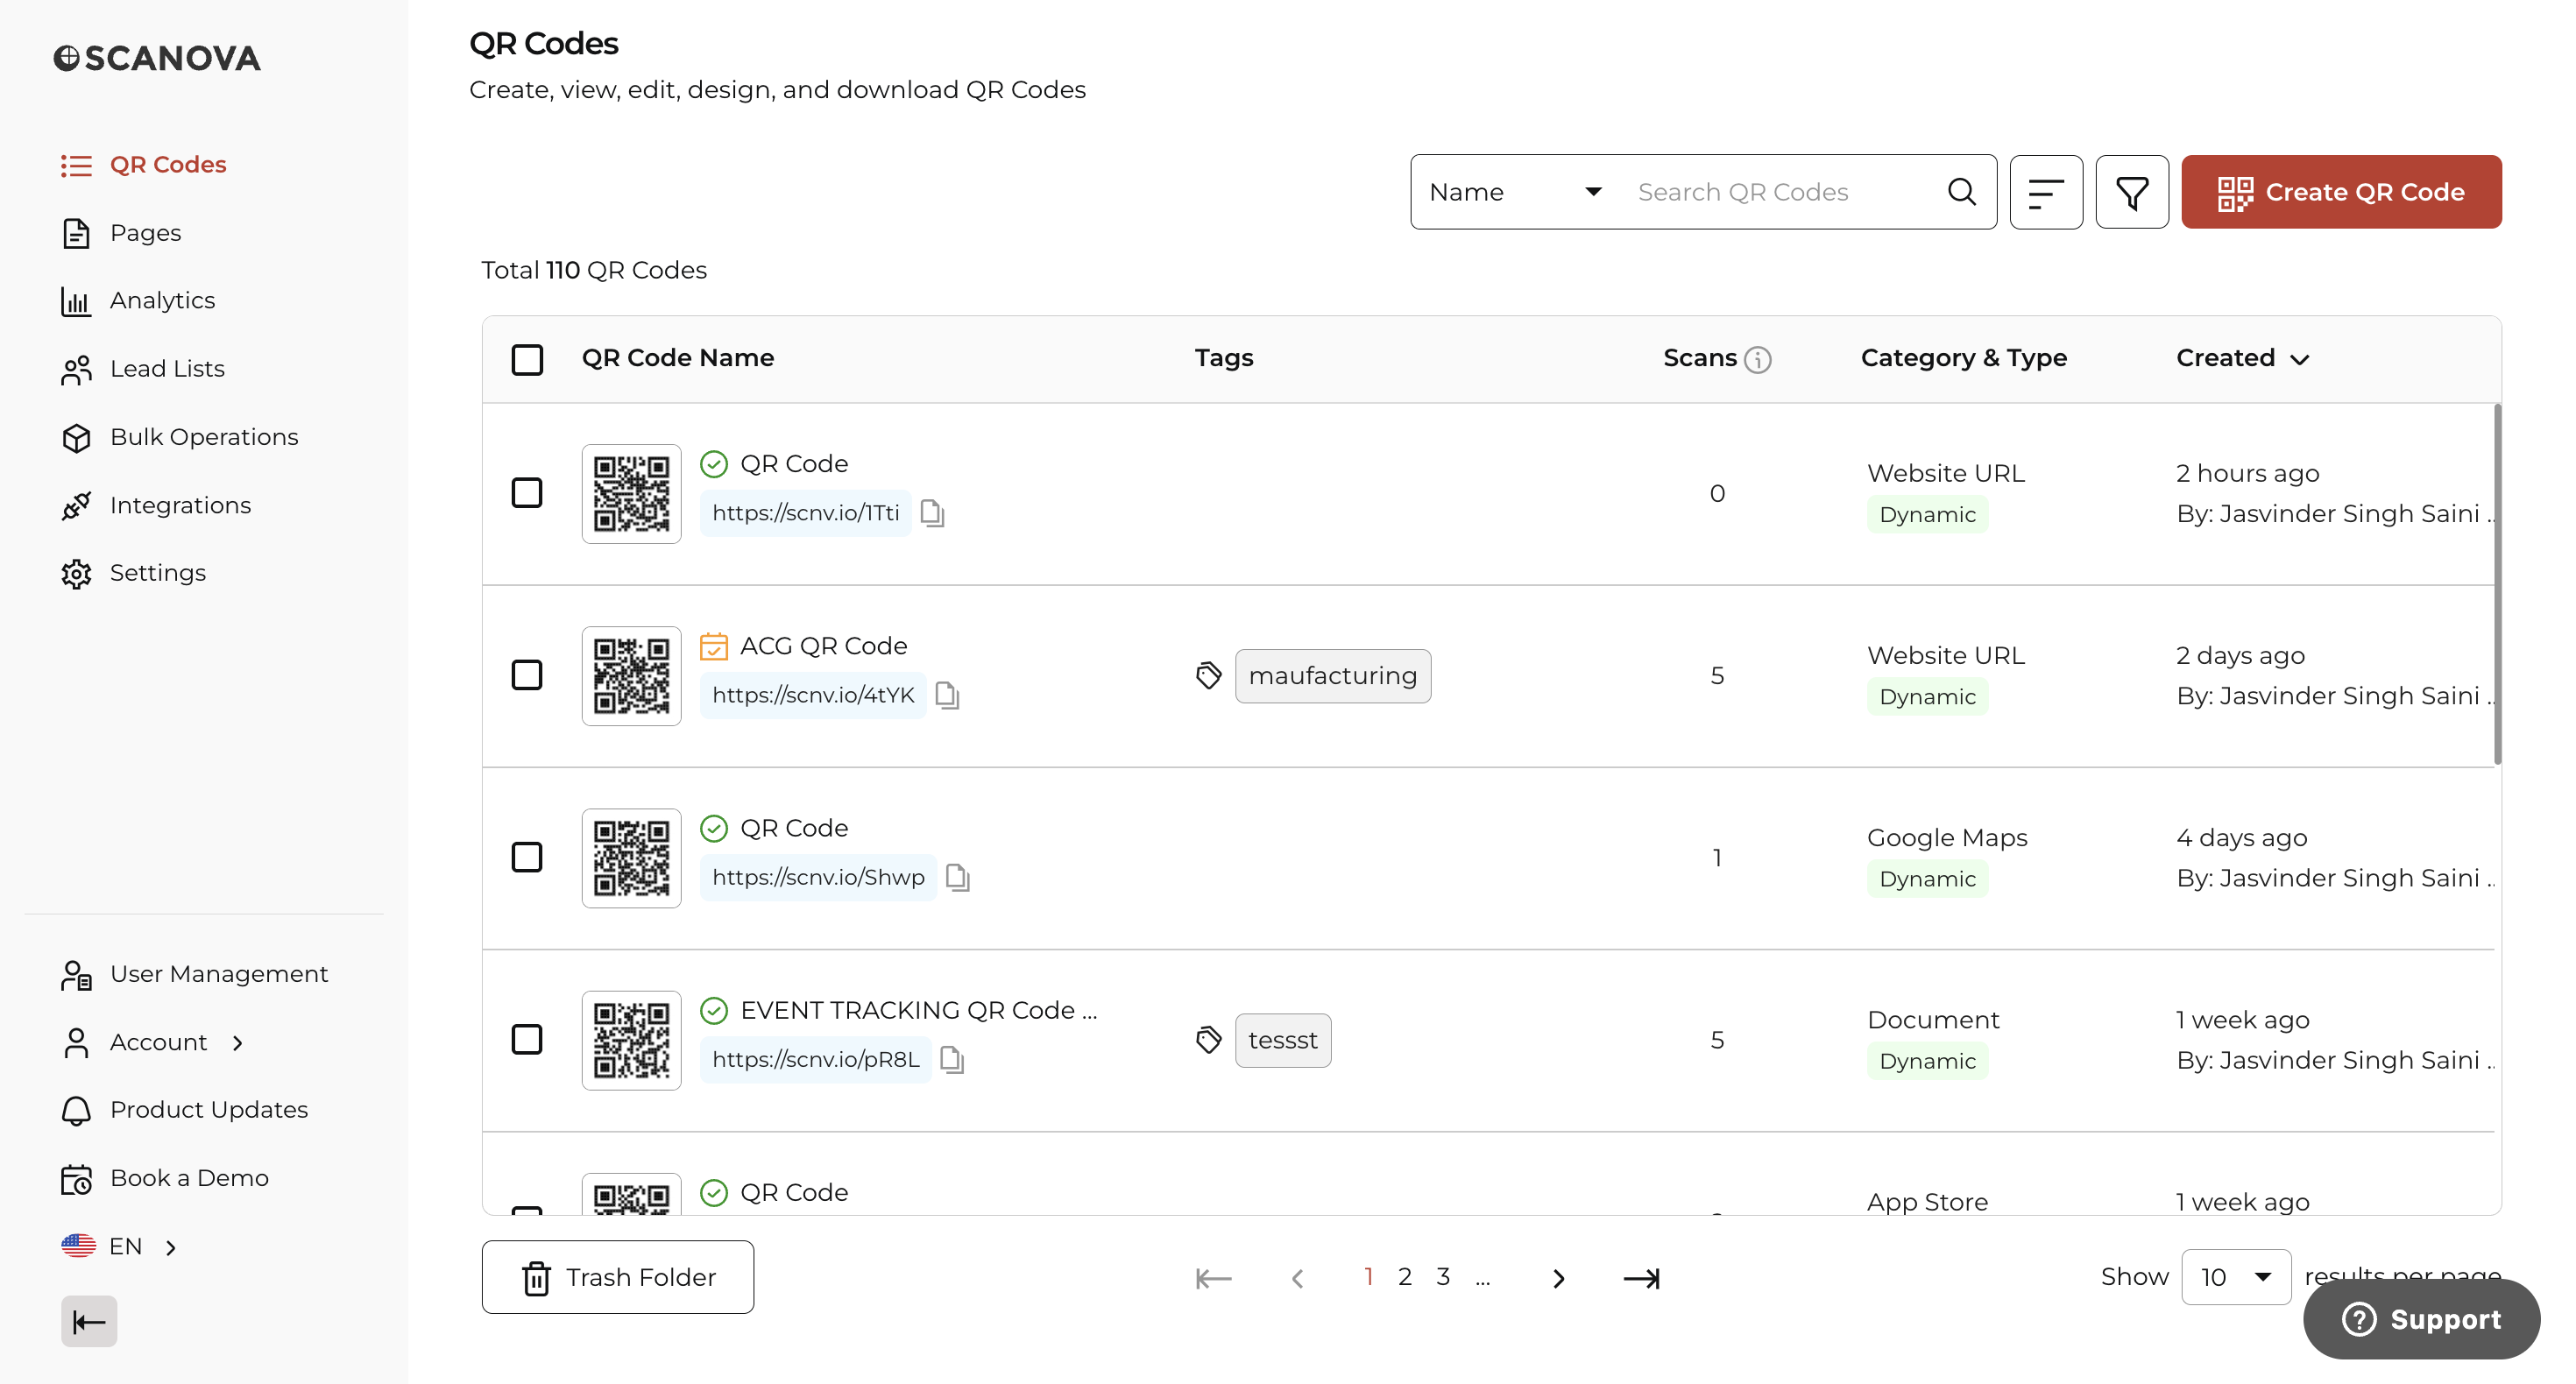This screenshot has width=2576, height=1384.
Task: Click the Book a Demo calendar icon
Action: pos(76,1178)
